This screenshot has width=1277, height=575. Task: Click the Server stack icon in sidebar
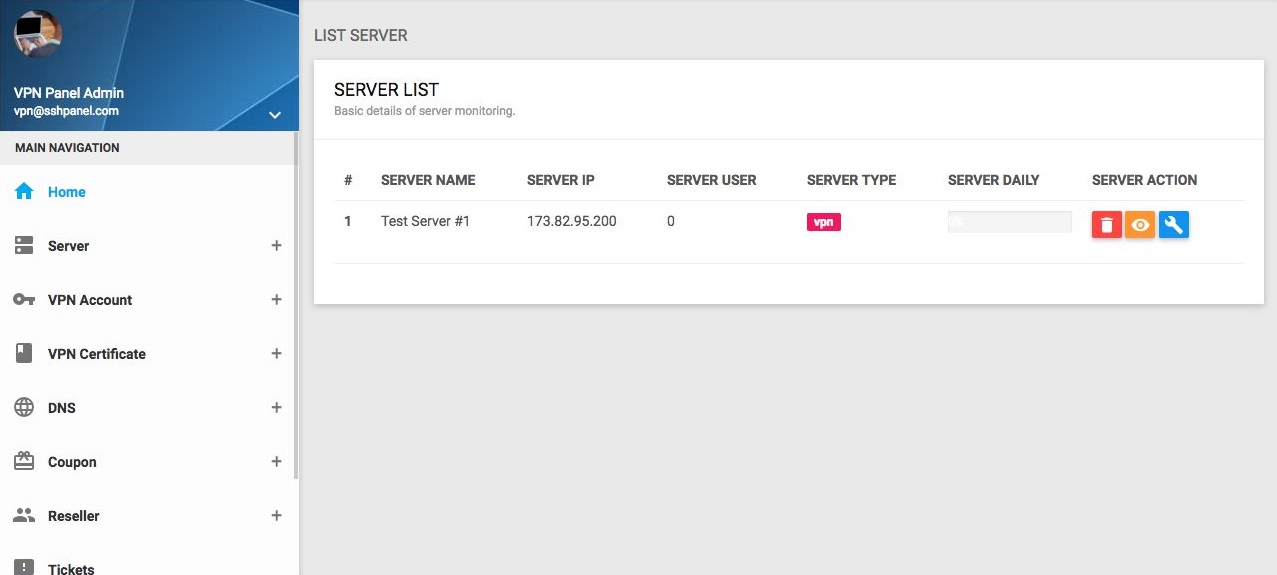[24, 246]
